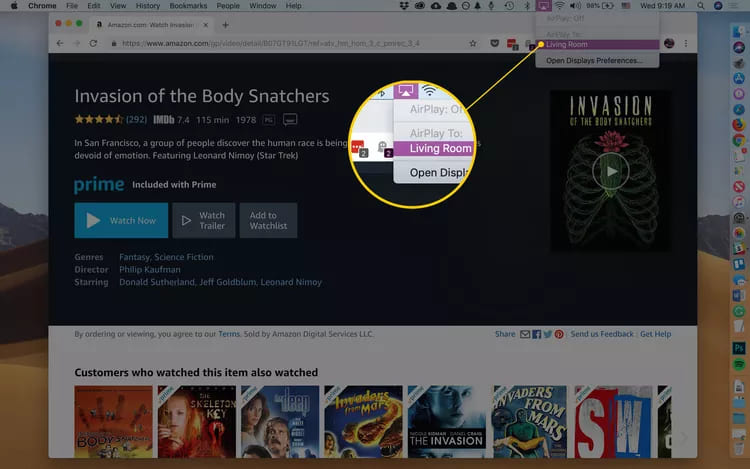This screenshot has height=469, width=750.
Task: Open the Chrome three-dot menu
Action: 686,44
